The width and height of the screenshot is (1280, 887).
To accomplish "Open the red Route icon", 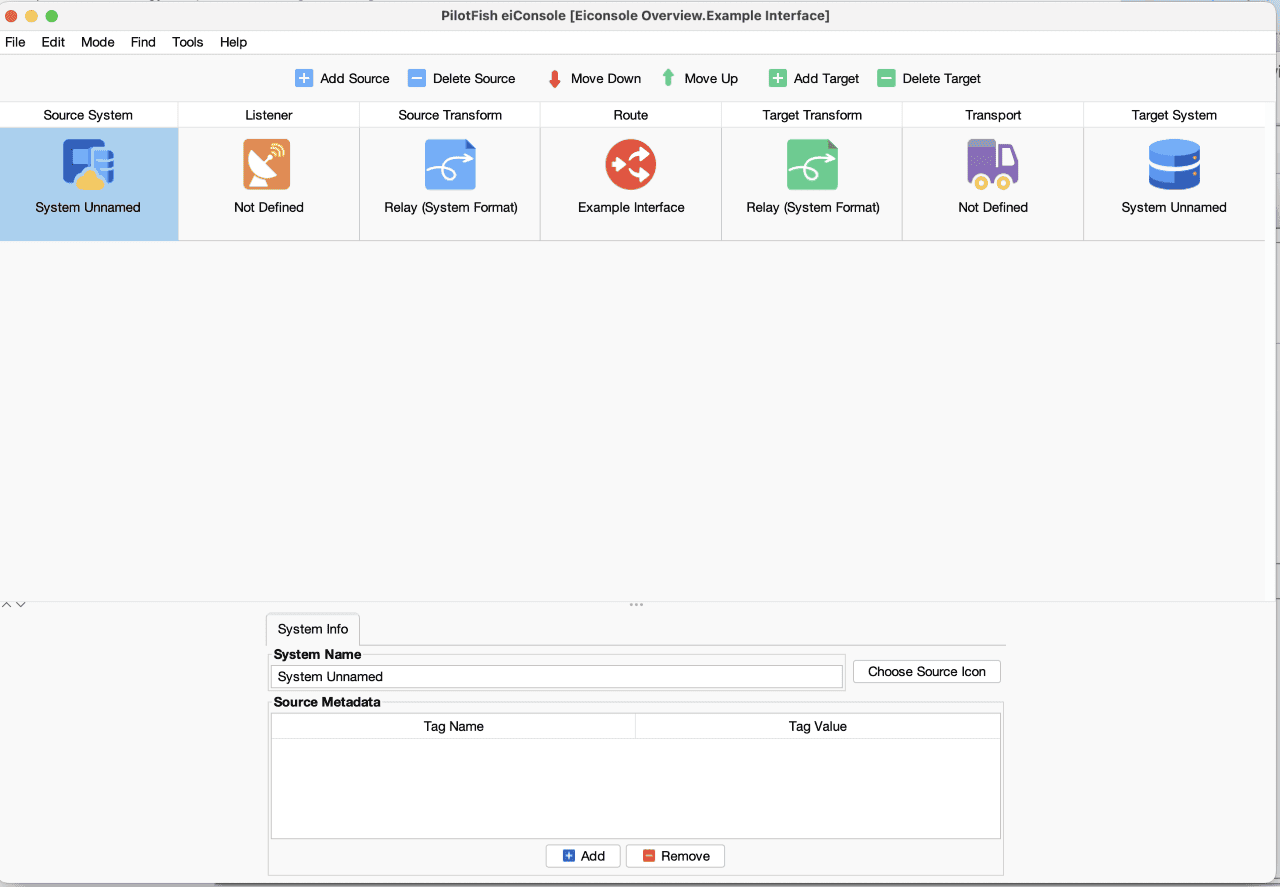I will 630,164.
